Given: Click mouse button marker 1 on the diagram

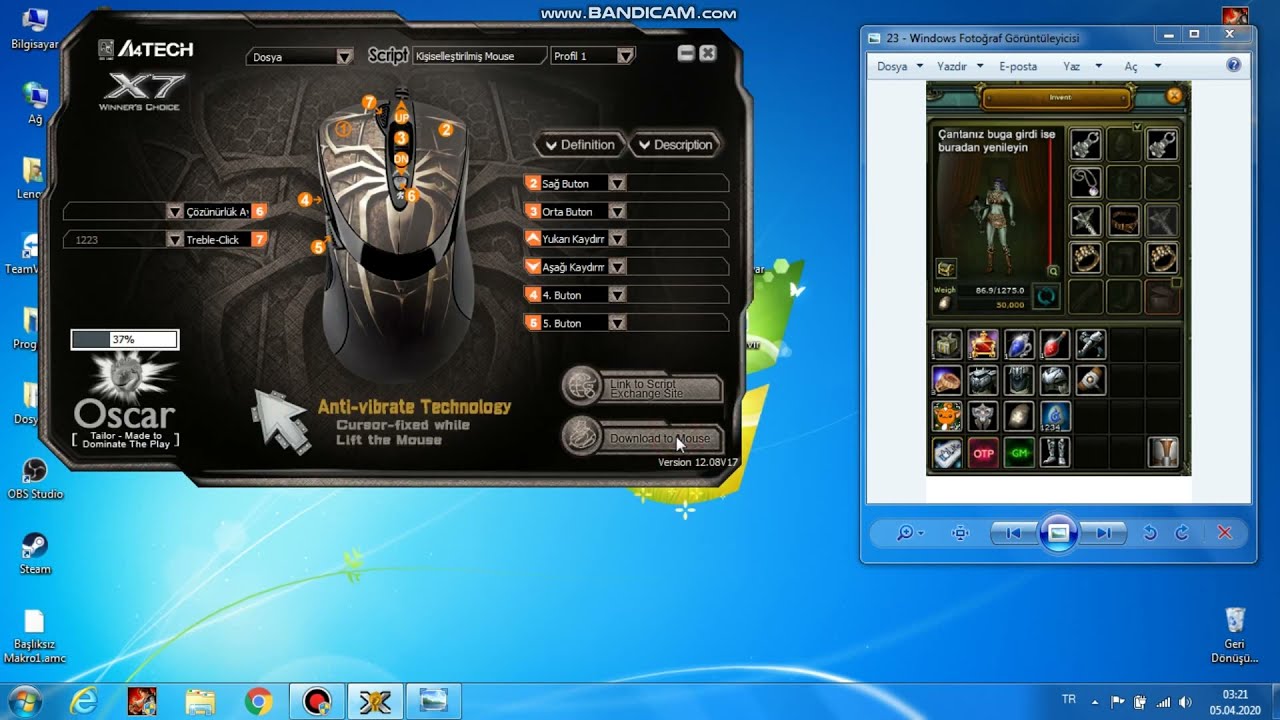Looking at the screenshot, I should click(x=344, y=129).
